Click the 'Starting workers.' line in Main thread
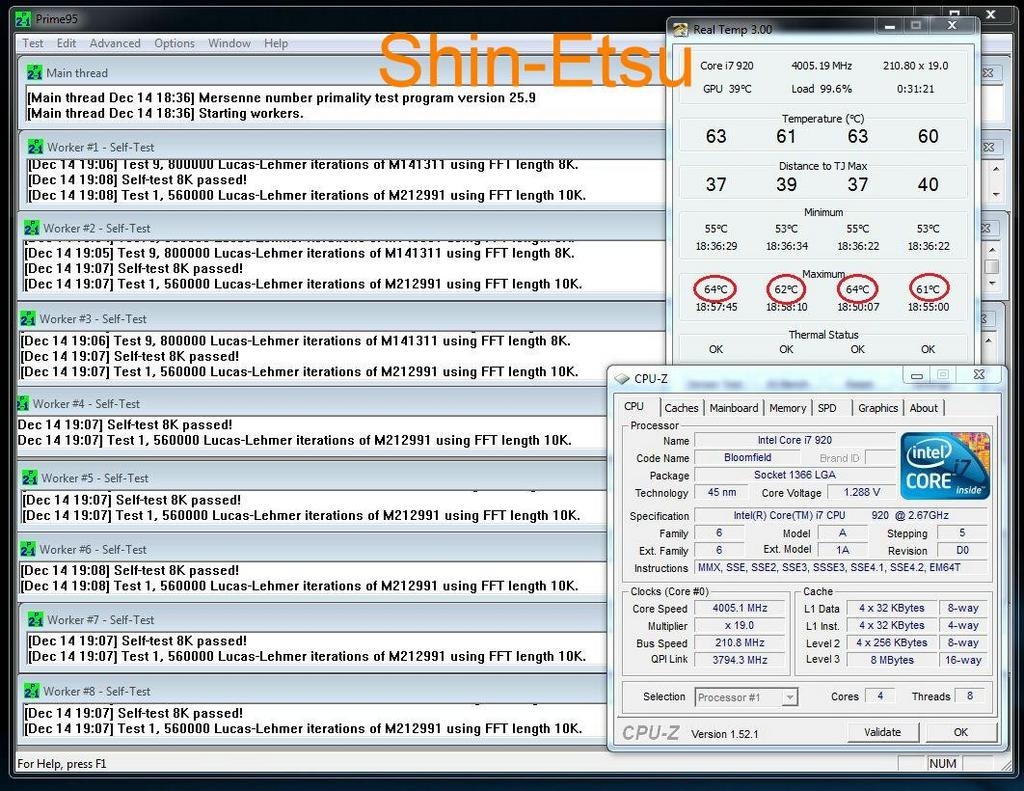 (251, 114)
